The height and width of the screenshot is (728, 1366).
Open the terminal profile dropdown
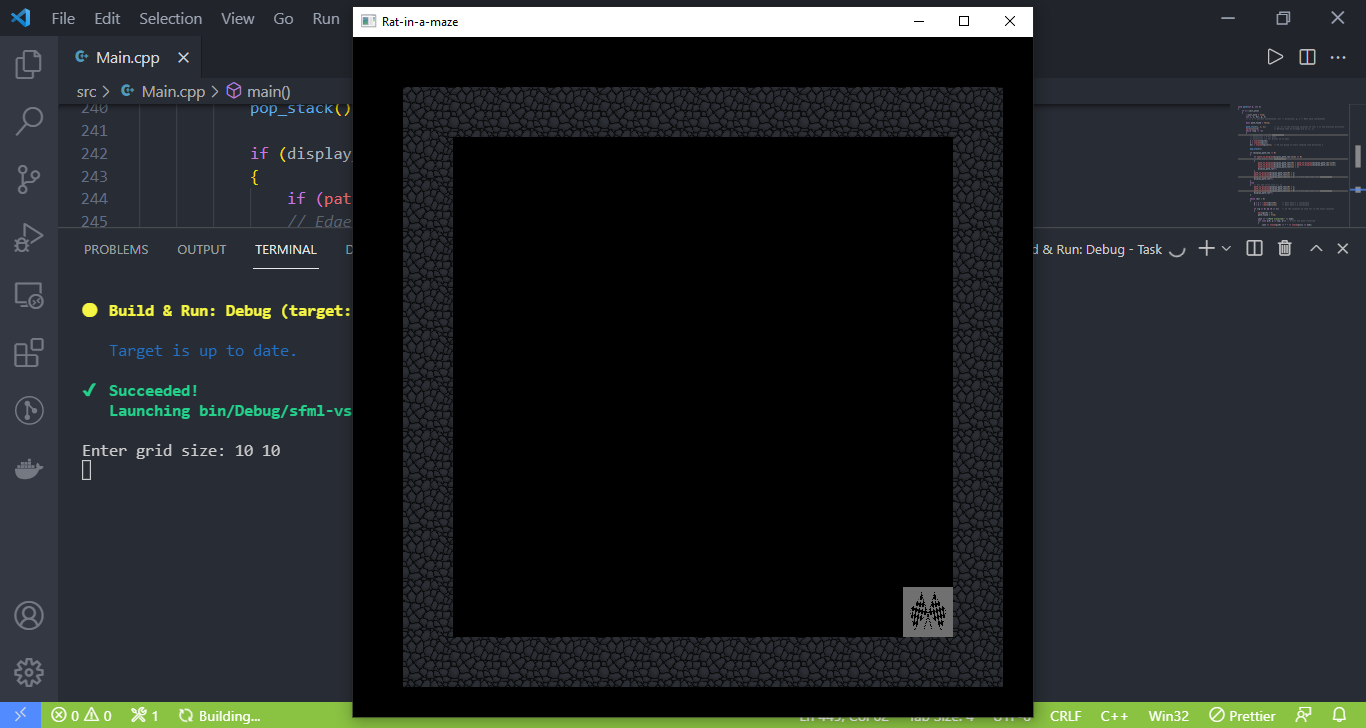[1226, 248]
